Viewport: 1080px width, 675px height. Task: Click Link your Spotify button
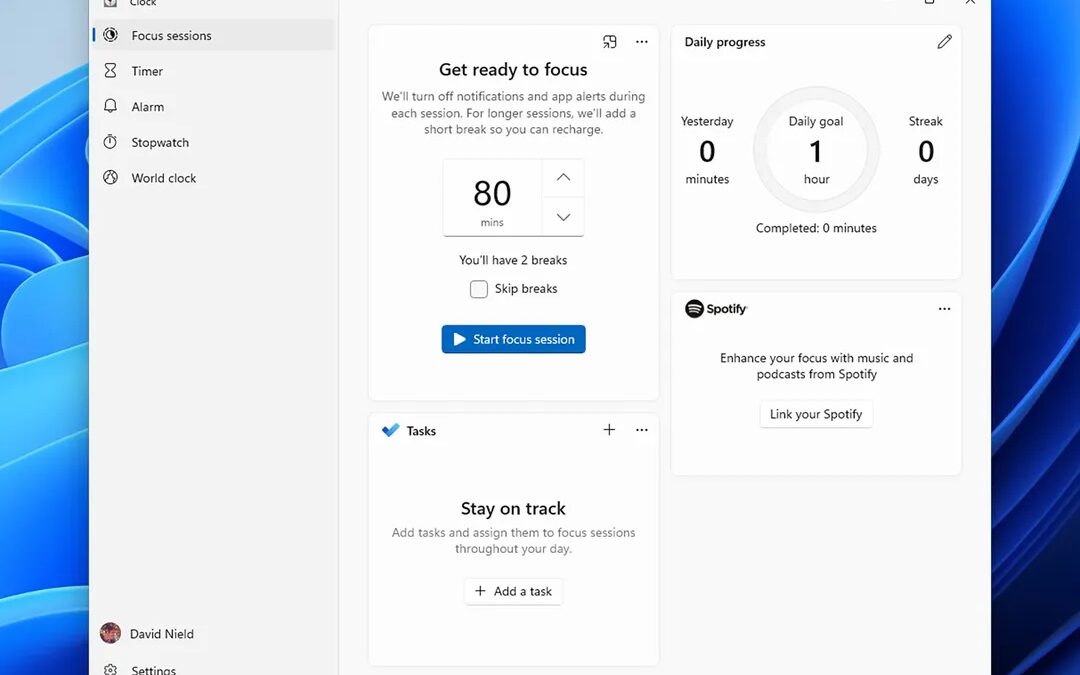pyautogui.click(x=816, y=414)
